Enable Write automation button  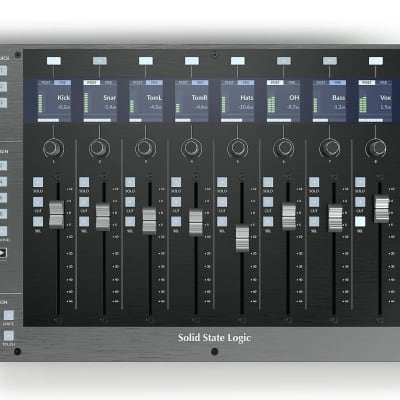point(9,315)
